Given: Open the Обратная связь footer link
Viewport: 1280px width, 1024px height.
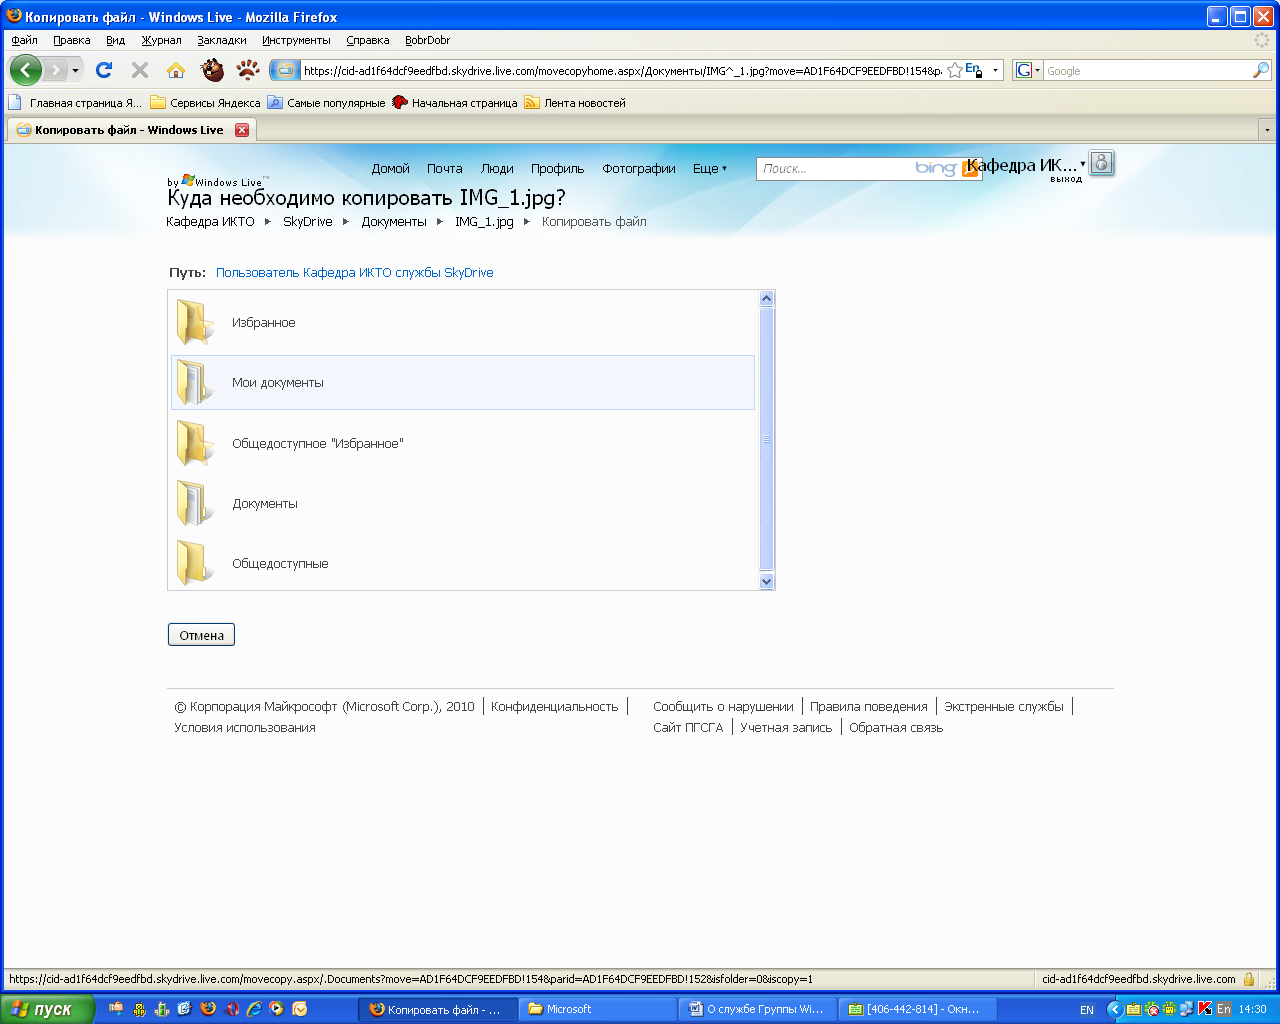Looking at the screenshot, I should pyautogui.click(x=896, y=728).
